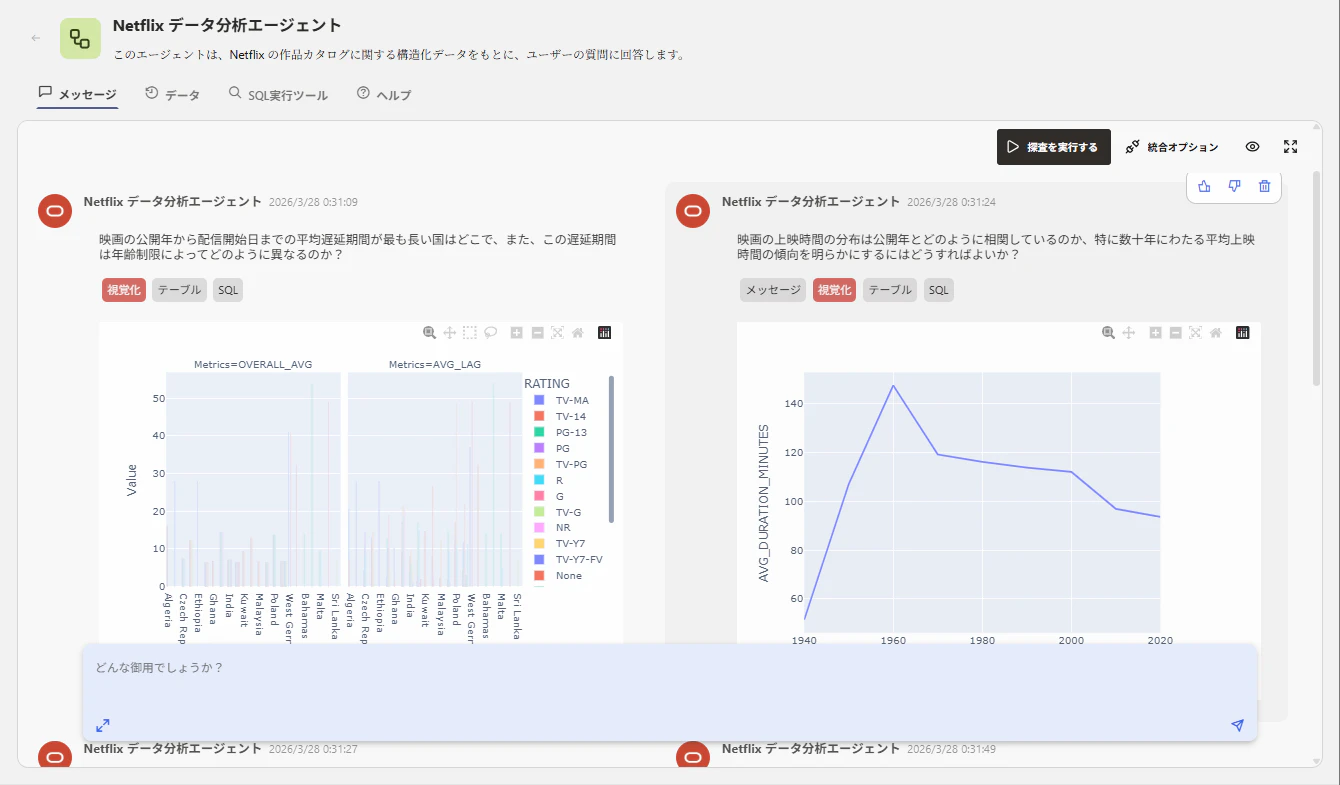
Task: Select テーブル chip in the 0:31:09 message
Action: 179,290
